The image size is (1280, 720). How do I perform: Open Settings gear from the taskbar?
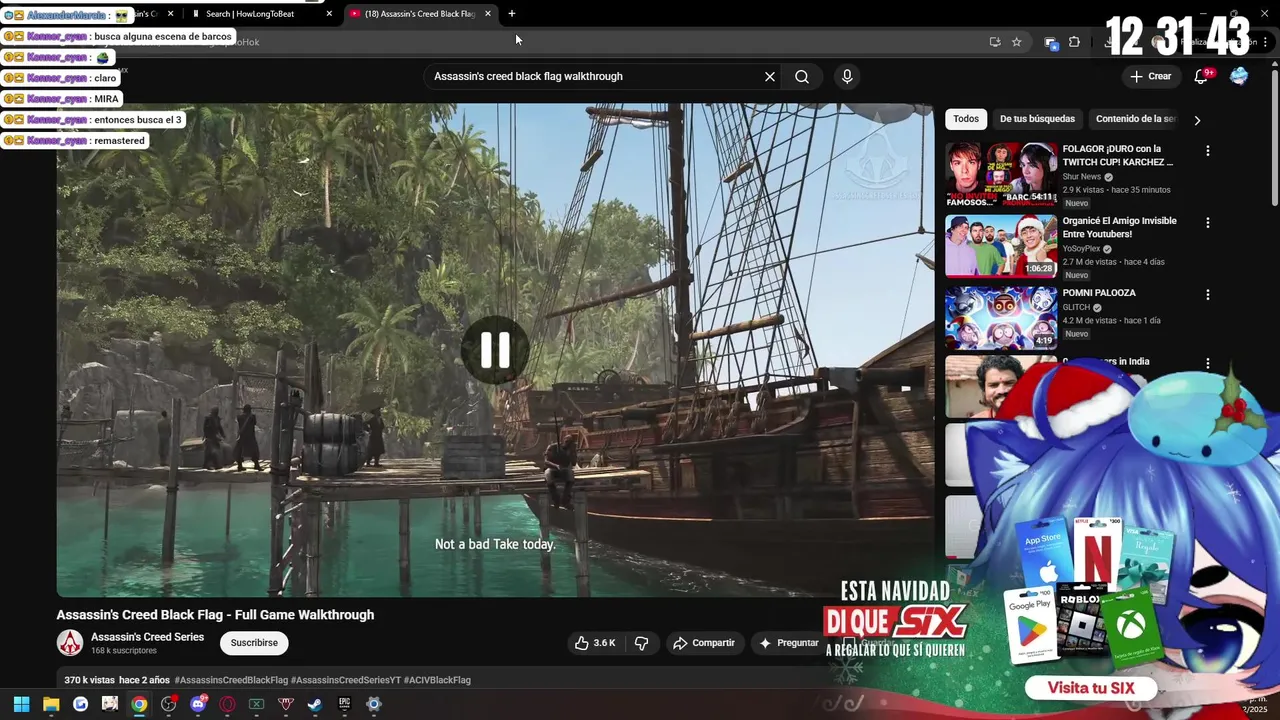[x=374, y=704]
